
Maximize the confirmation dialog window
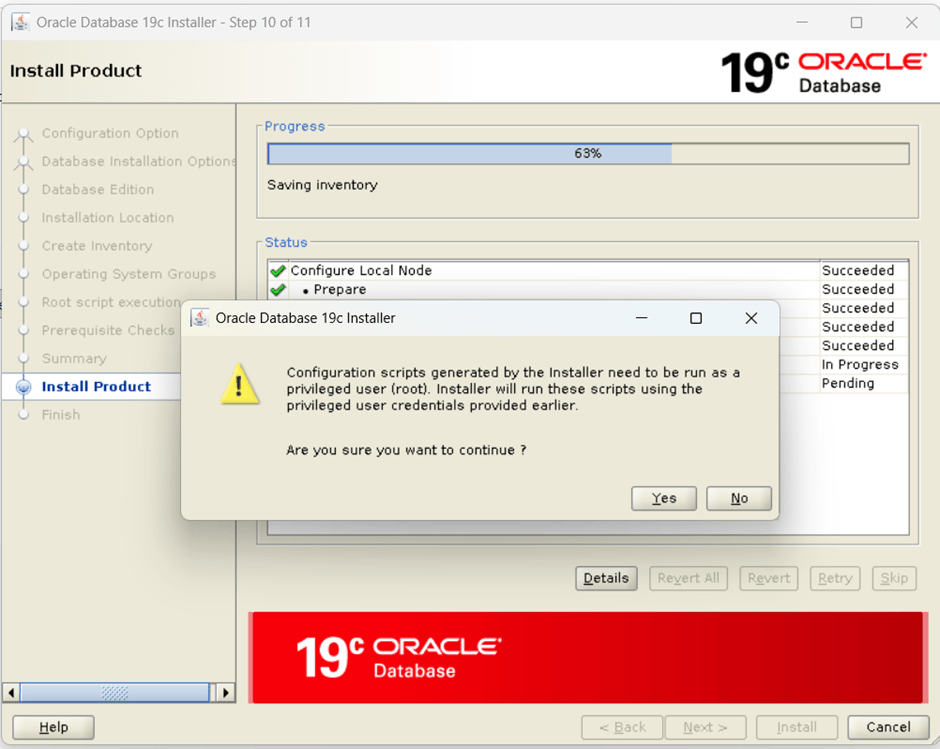pyautogui.click(x=696, y=318)
